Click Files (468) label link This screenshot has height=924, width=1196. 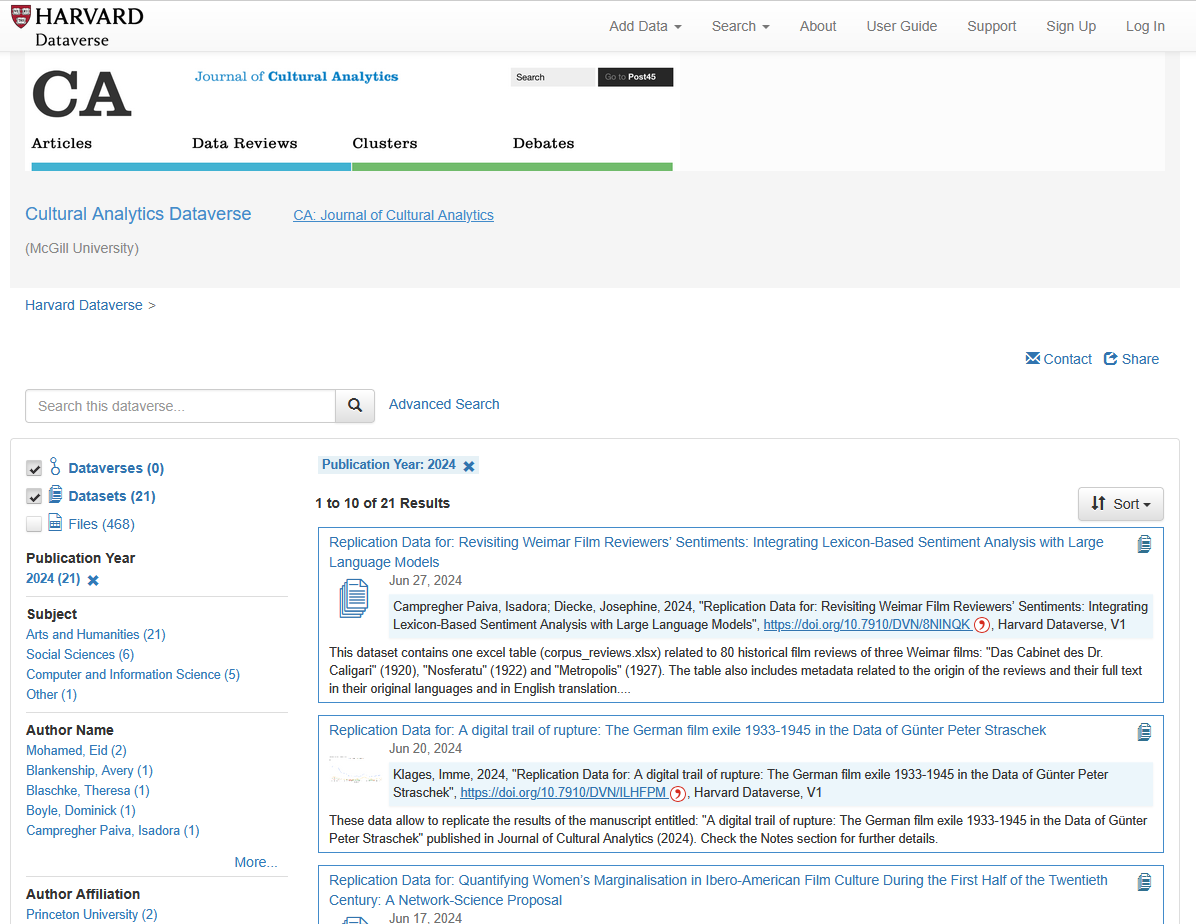101,524
